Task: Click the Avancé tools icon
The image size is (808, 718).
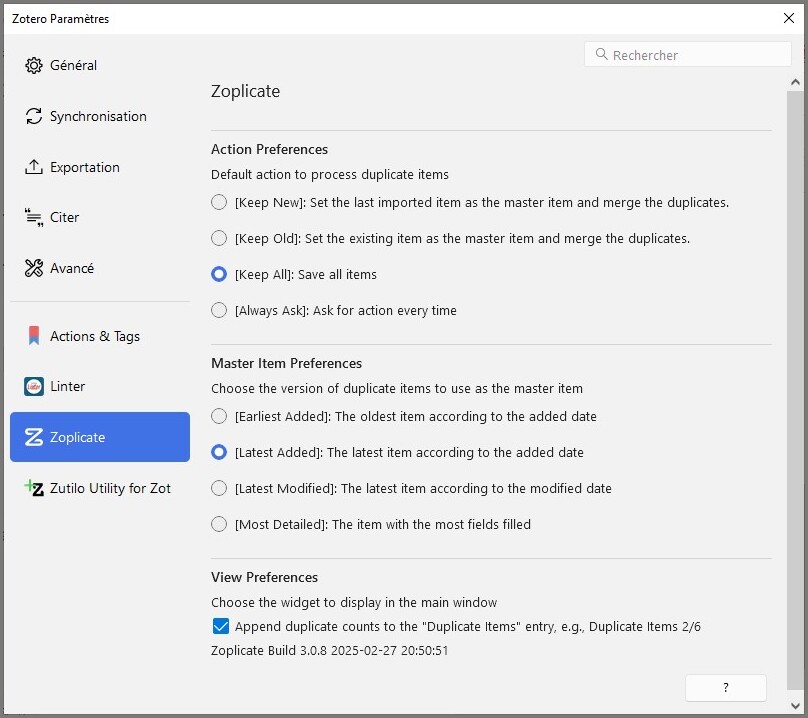Action: 34,268
